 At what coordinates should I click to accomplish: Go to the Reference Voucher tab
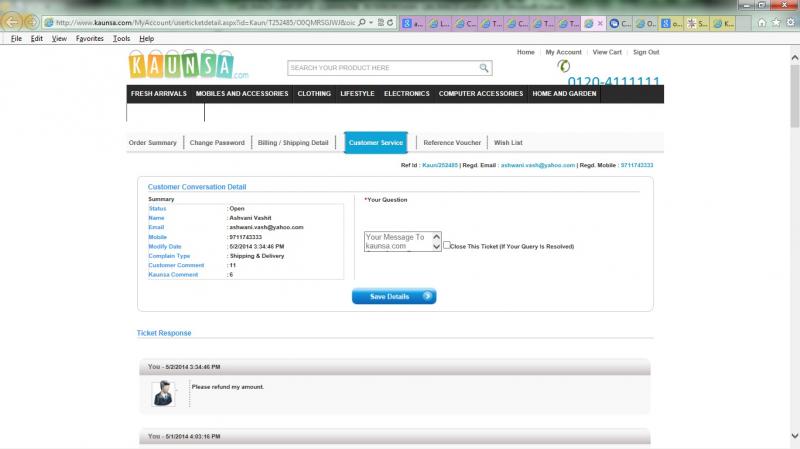coord(452,143)
